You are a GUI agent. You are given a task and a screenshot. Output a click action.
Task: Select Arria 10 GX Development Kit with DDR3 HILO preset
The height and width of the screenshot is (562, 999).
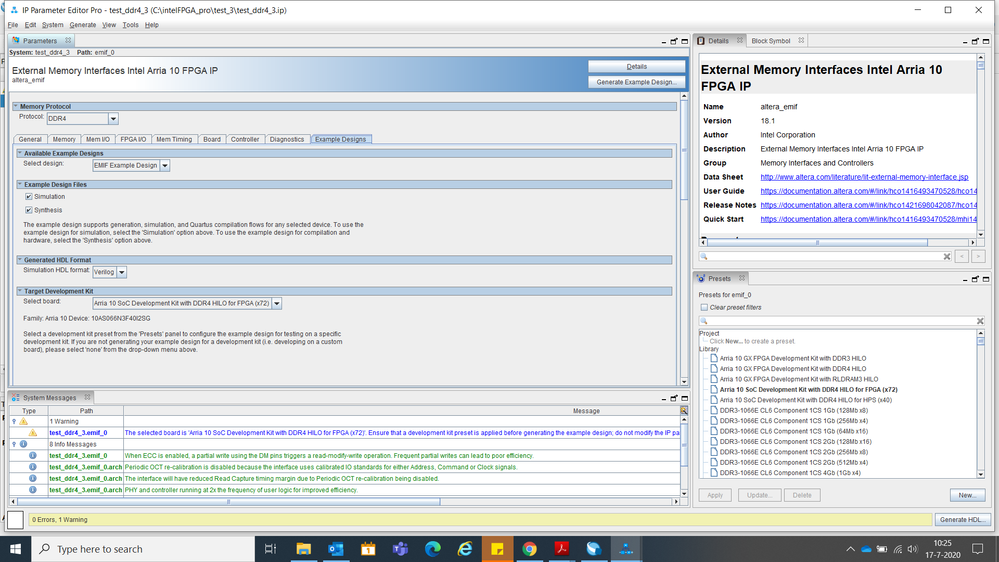(x=793, y=358)
